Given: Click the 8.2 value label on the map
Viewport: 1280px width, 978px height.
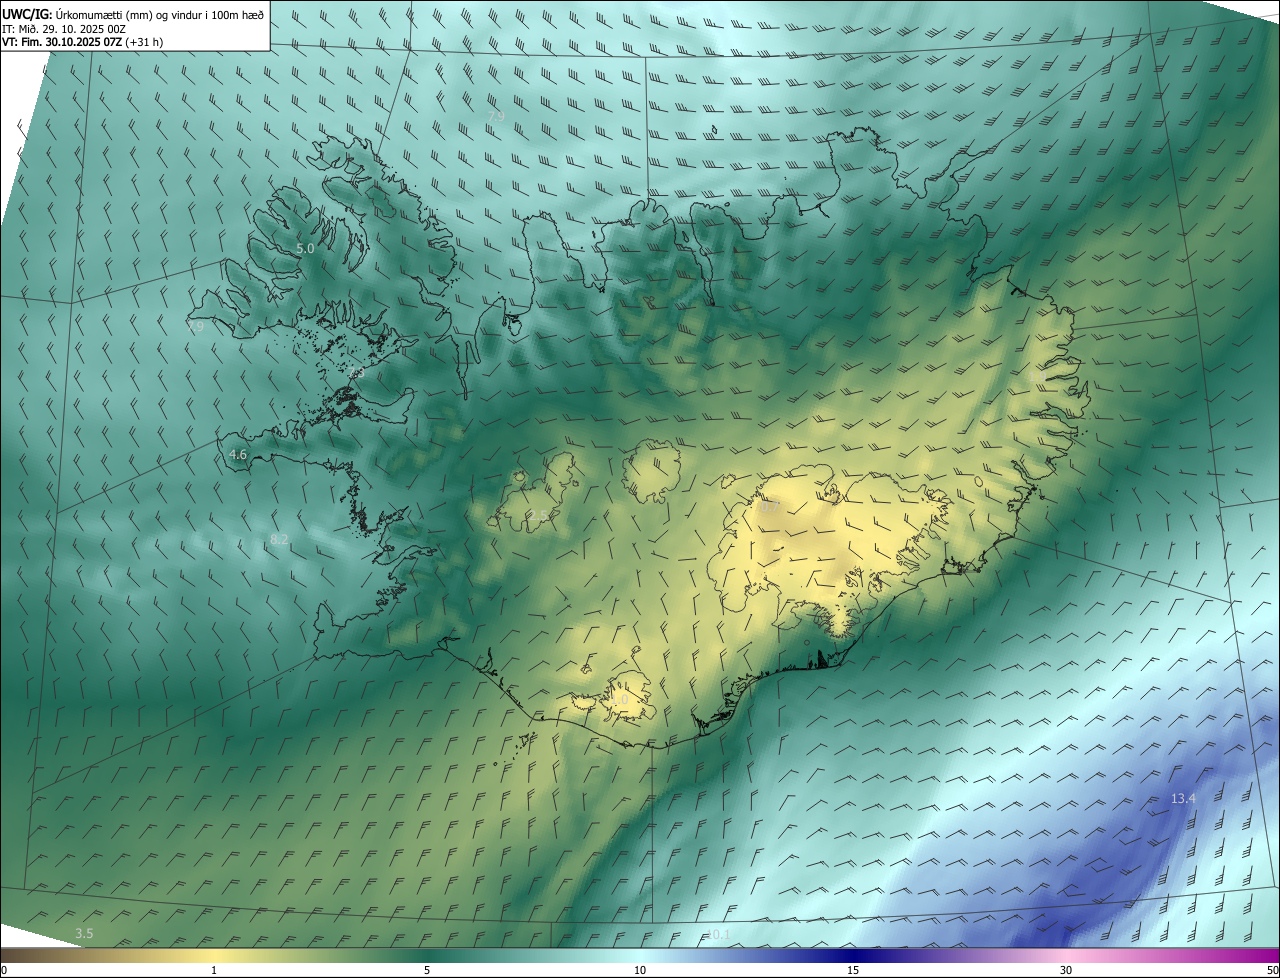Looking at the screenshot, I should [280, 539].
